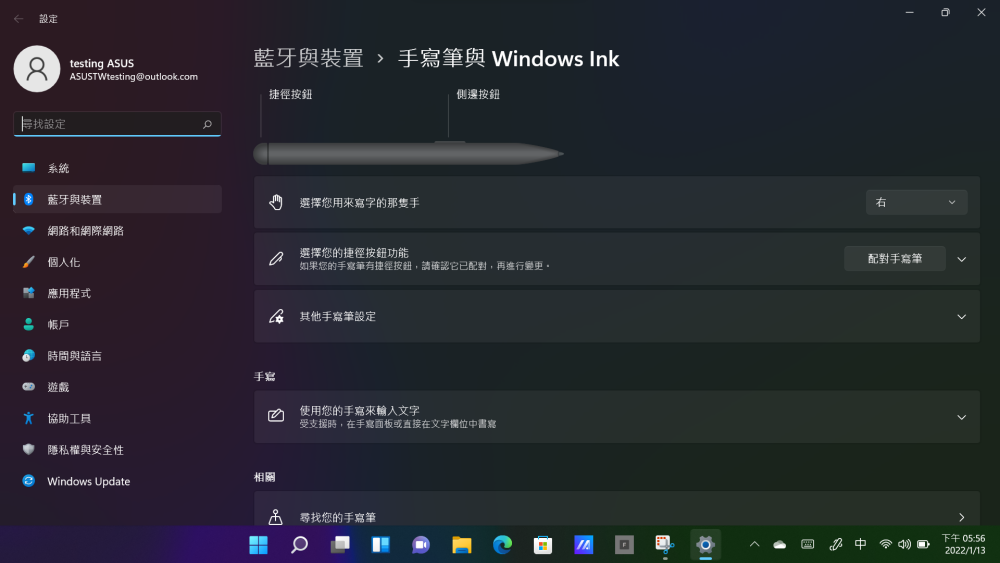Open 尋找您的手寫筆 related link
This screenshot has width=1000, height=563.
[x=616, y=516]
